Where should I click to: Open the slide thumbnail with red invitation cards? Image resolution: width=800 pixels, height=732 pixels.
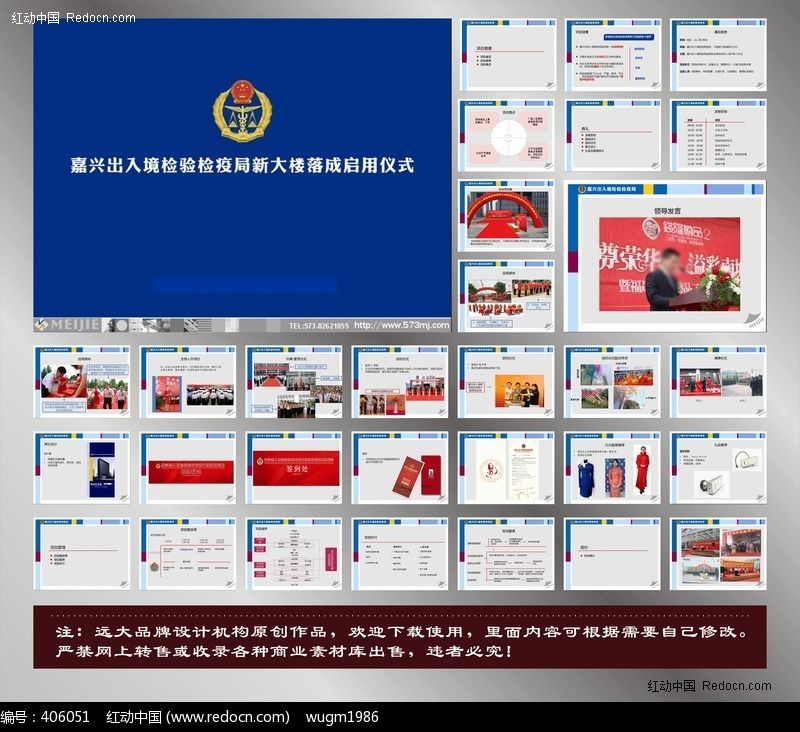(399, 468)
